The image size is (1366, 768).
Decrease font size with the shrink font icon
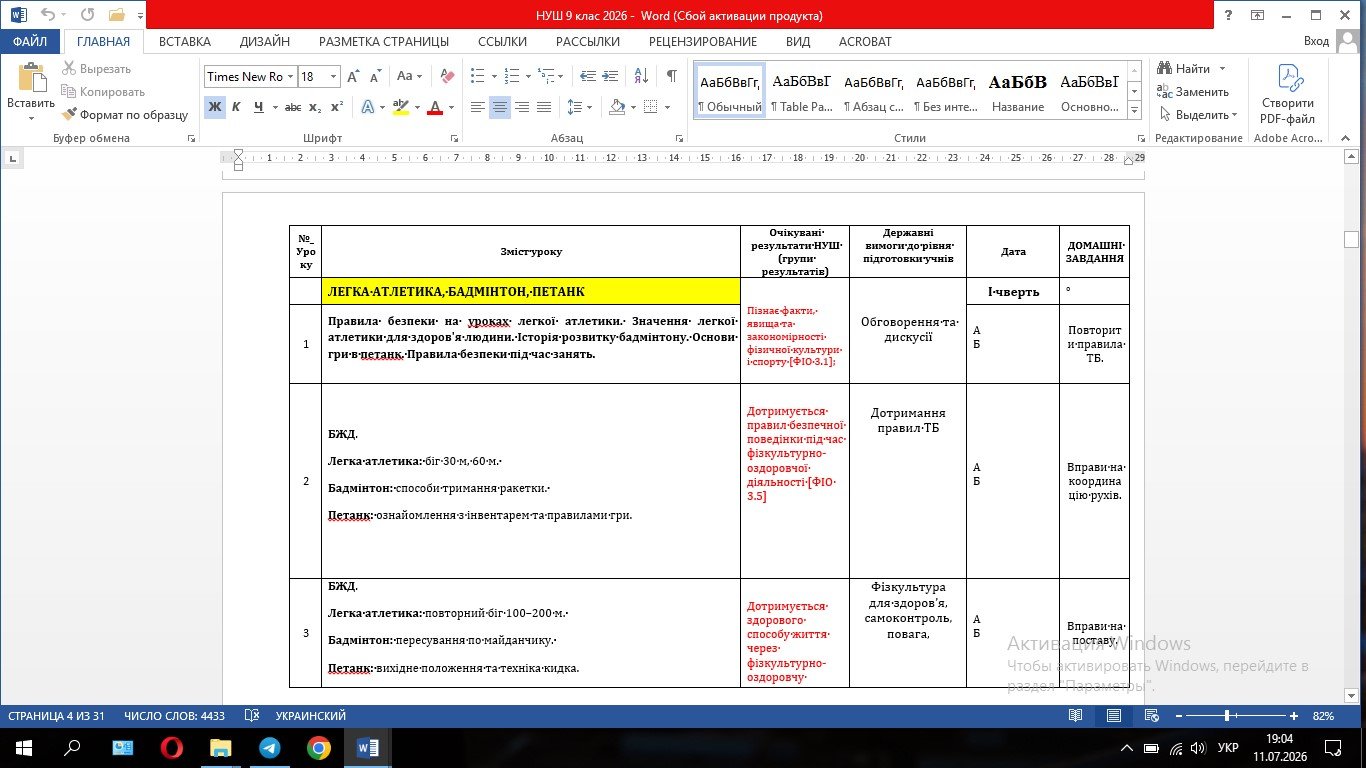(376, 76)
